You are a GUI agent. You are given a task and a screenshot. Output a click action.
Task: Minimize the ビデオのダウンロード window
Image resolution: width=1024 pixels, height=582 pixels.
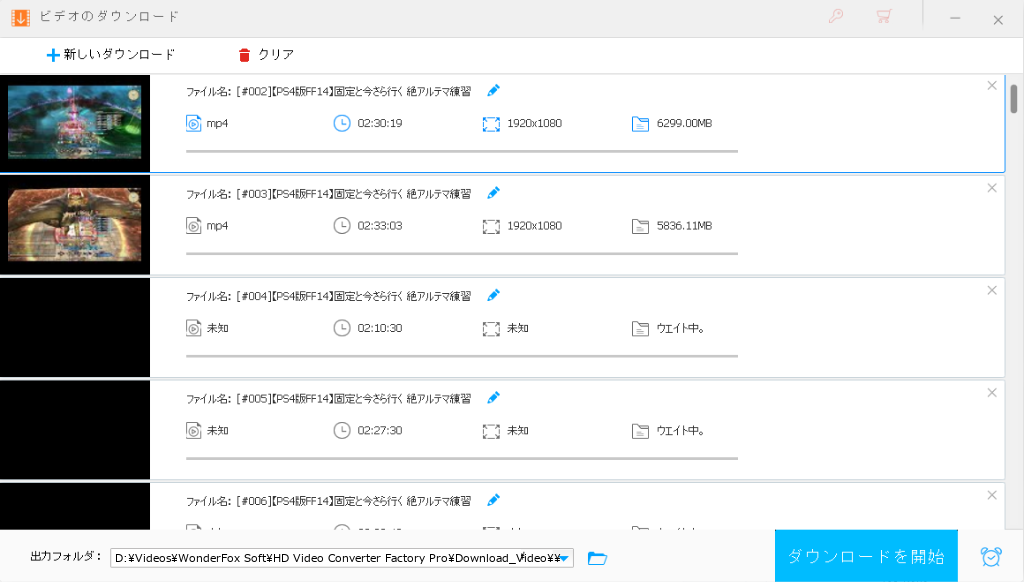coord(955,18)
